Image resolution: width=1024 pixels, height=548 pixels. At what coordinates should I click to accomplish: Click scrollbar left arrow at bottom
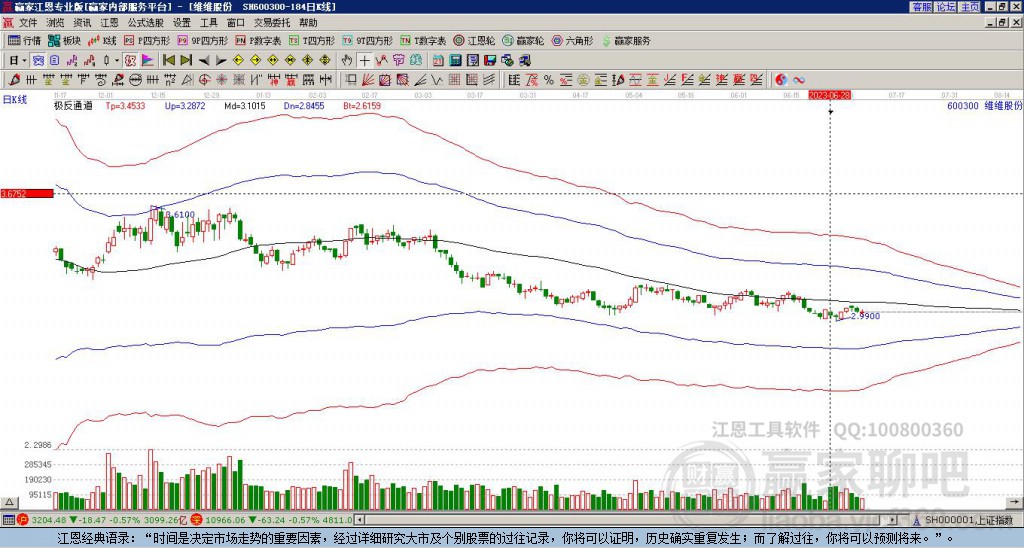click(x=359, y=520)
